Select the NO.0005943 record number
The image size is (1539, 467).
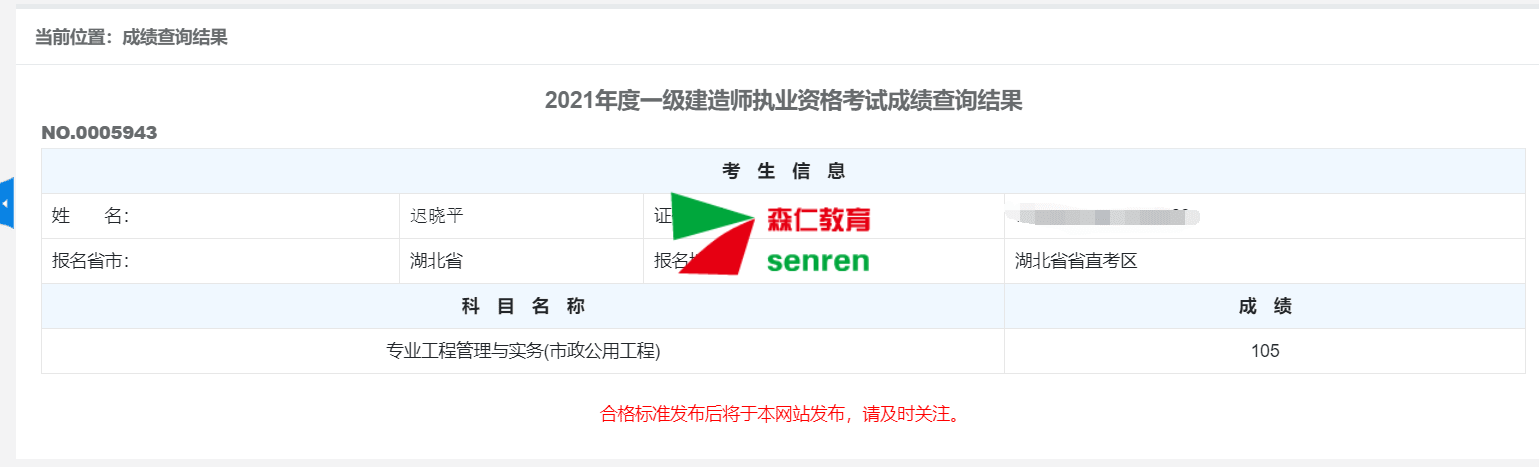click(99, 133)
